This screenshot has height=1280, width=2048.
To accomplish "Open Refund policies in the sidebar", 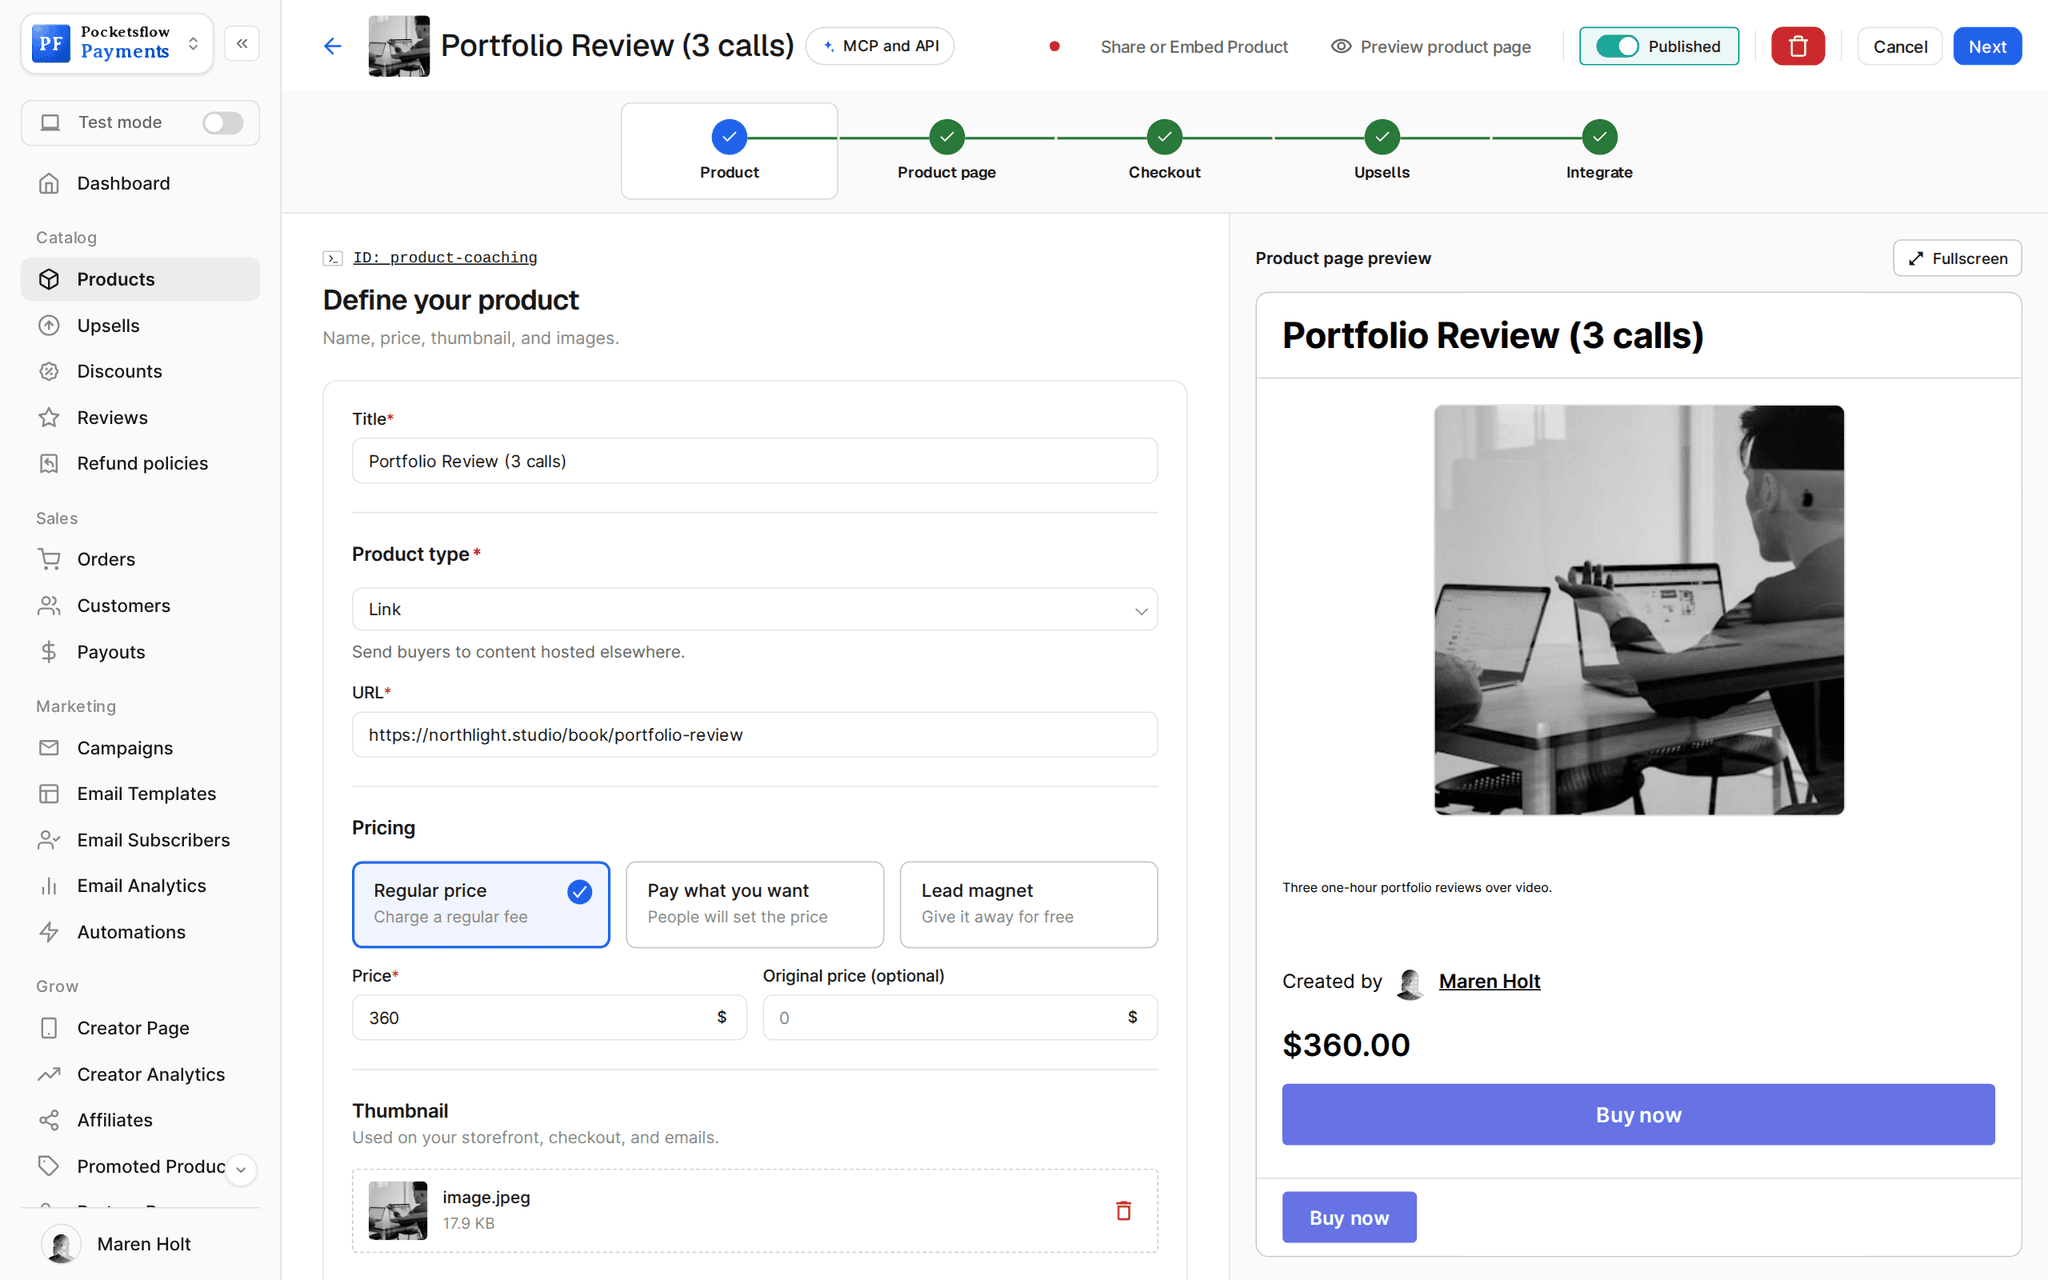I will 140,463.
